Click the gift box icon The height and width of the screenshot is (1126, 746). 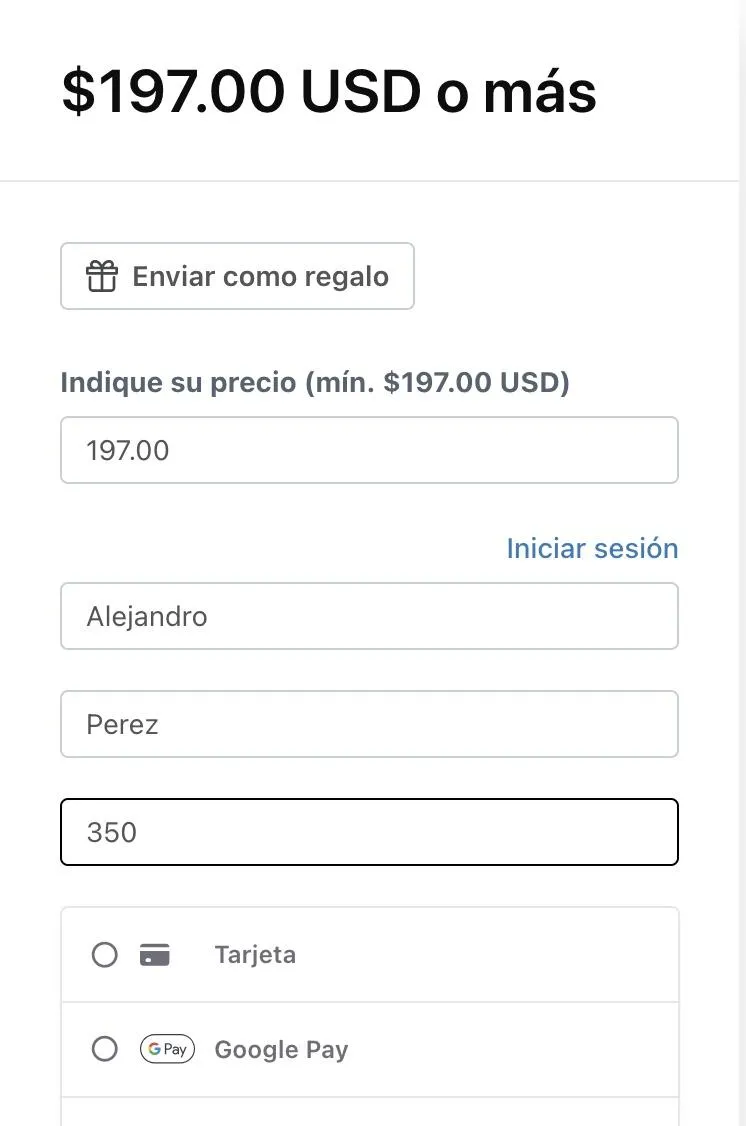tap(102, 276)
